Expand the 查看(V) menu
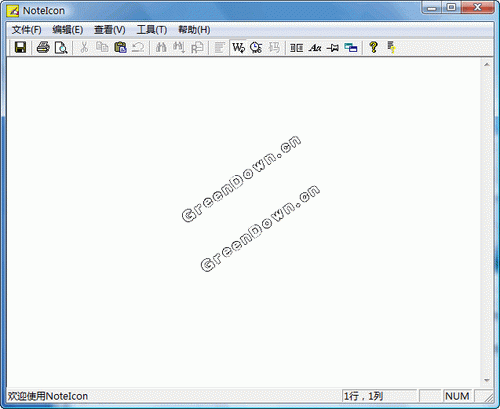Screen dimensions: 500x409 click(x=110, y=30)
